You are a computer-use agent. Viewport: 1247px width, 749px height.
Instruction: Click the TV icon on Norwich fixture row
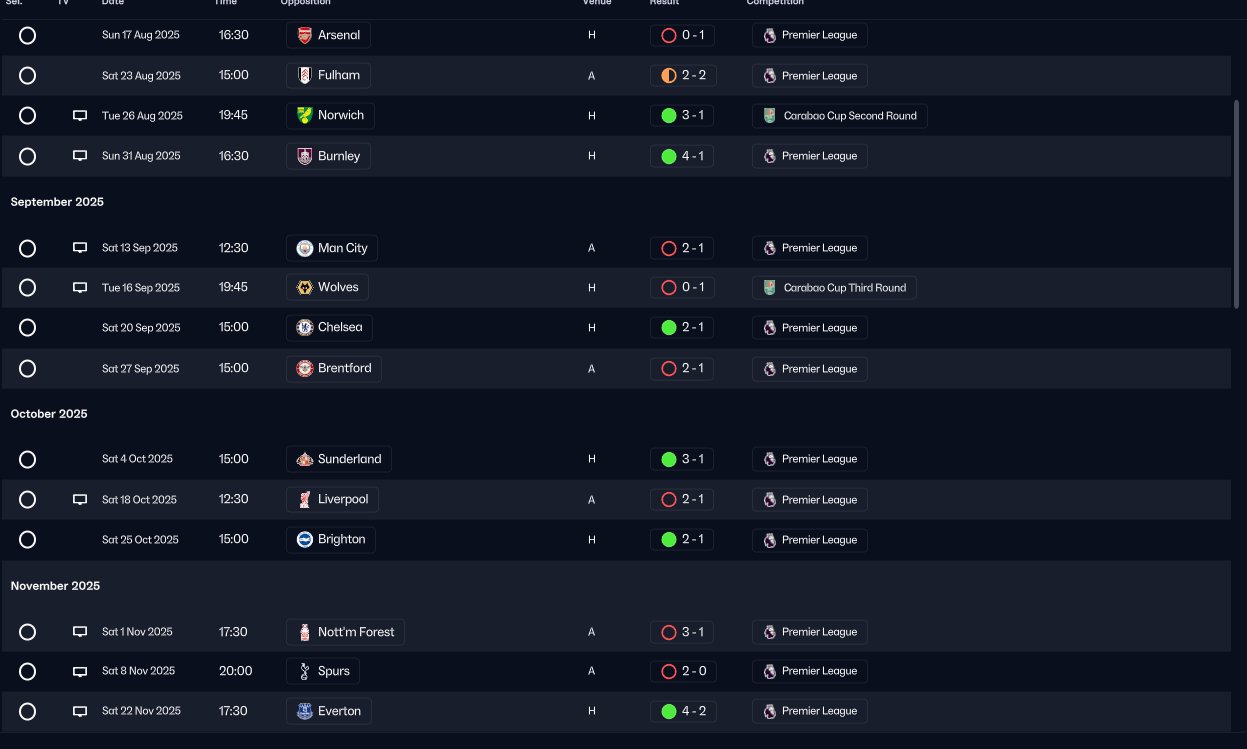pos(80,116)
